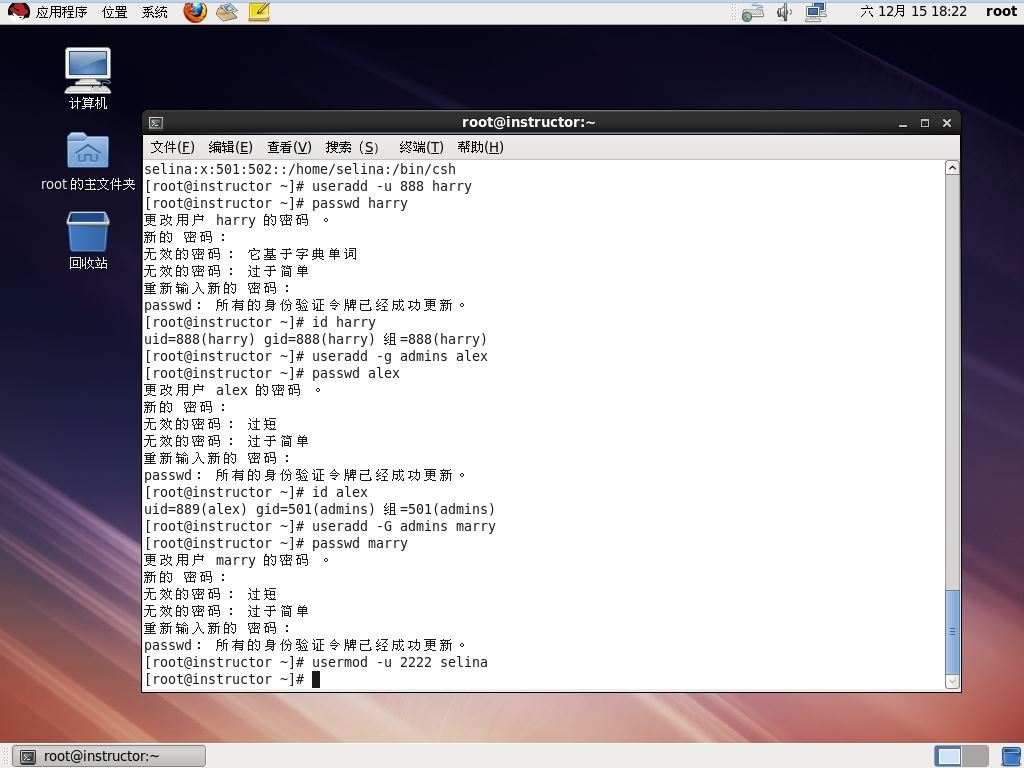Viewport: 1024px width, 768px height.
Task: Open the Firefox browser launcher
Action: [195, 12]
